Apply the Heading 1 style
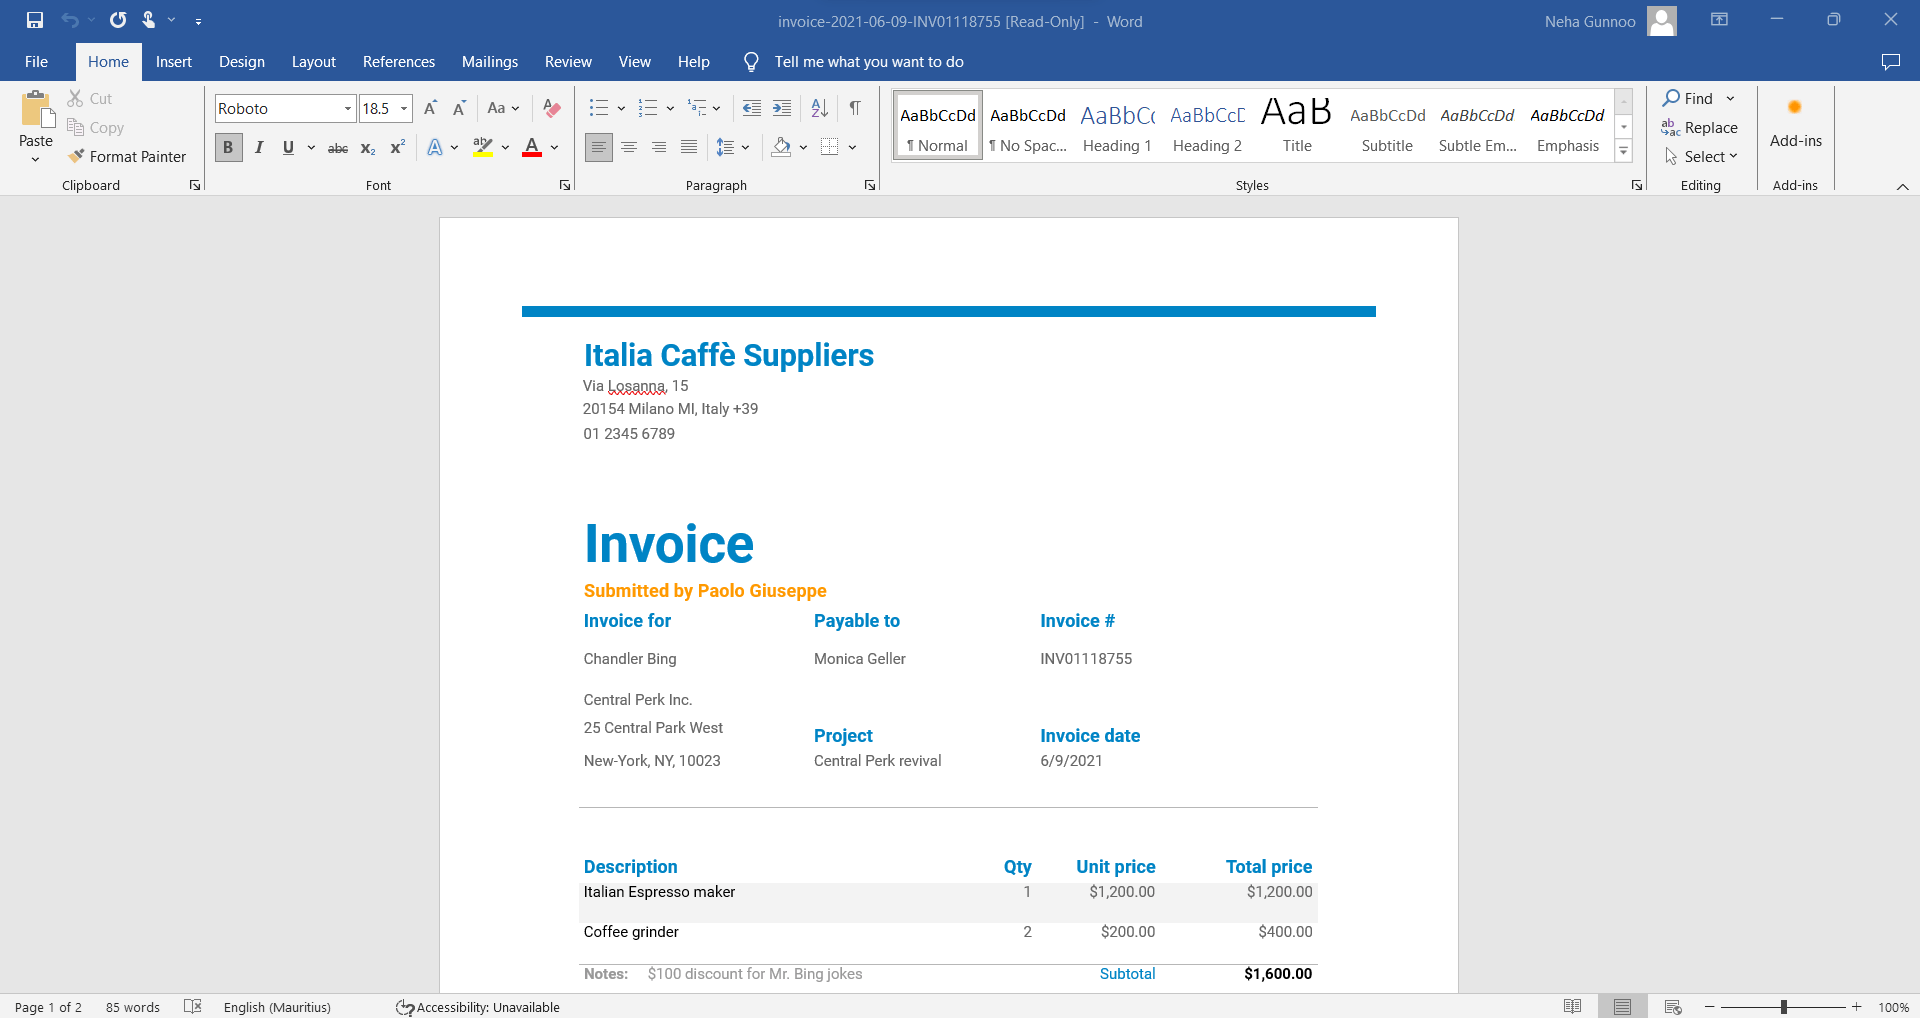Viewport: 1920px width, 1018px height. (x=1117, y=126)
